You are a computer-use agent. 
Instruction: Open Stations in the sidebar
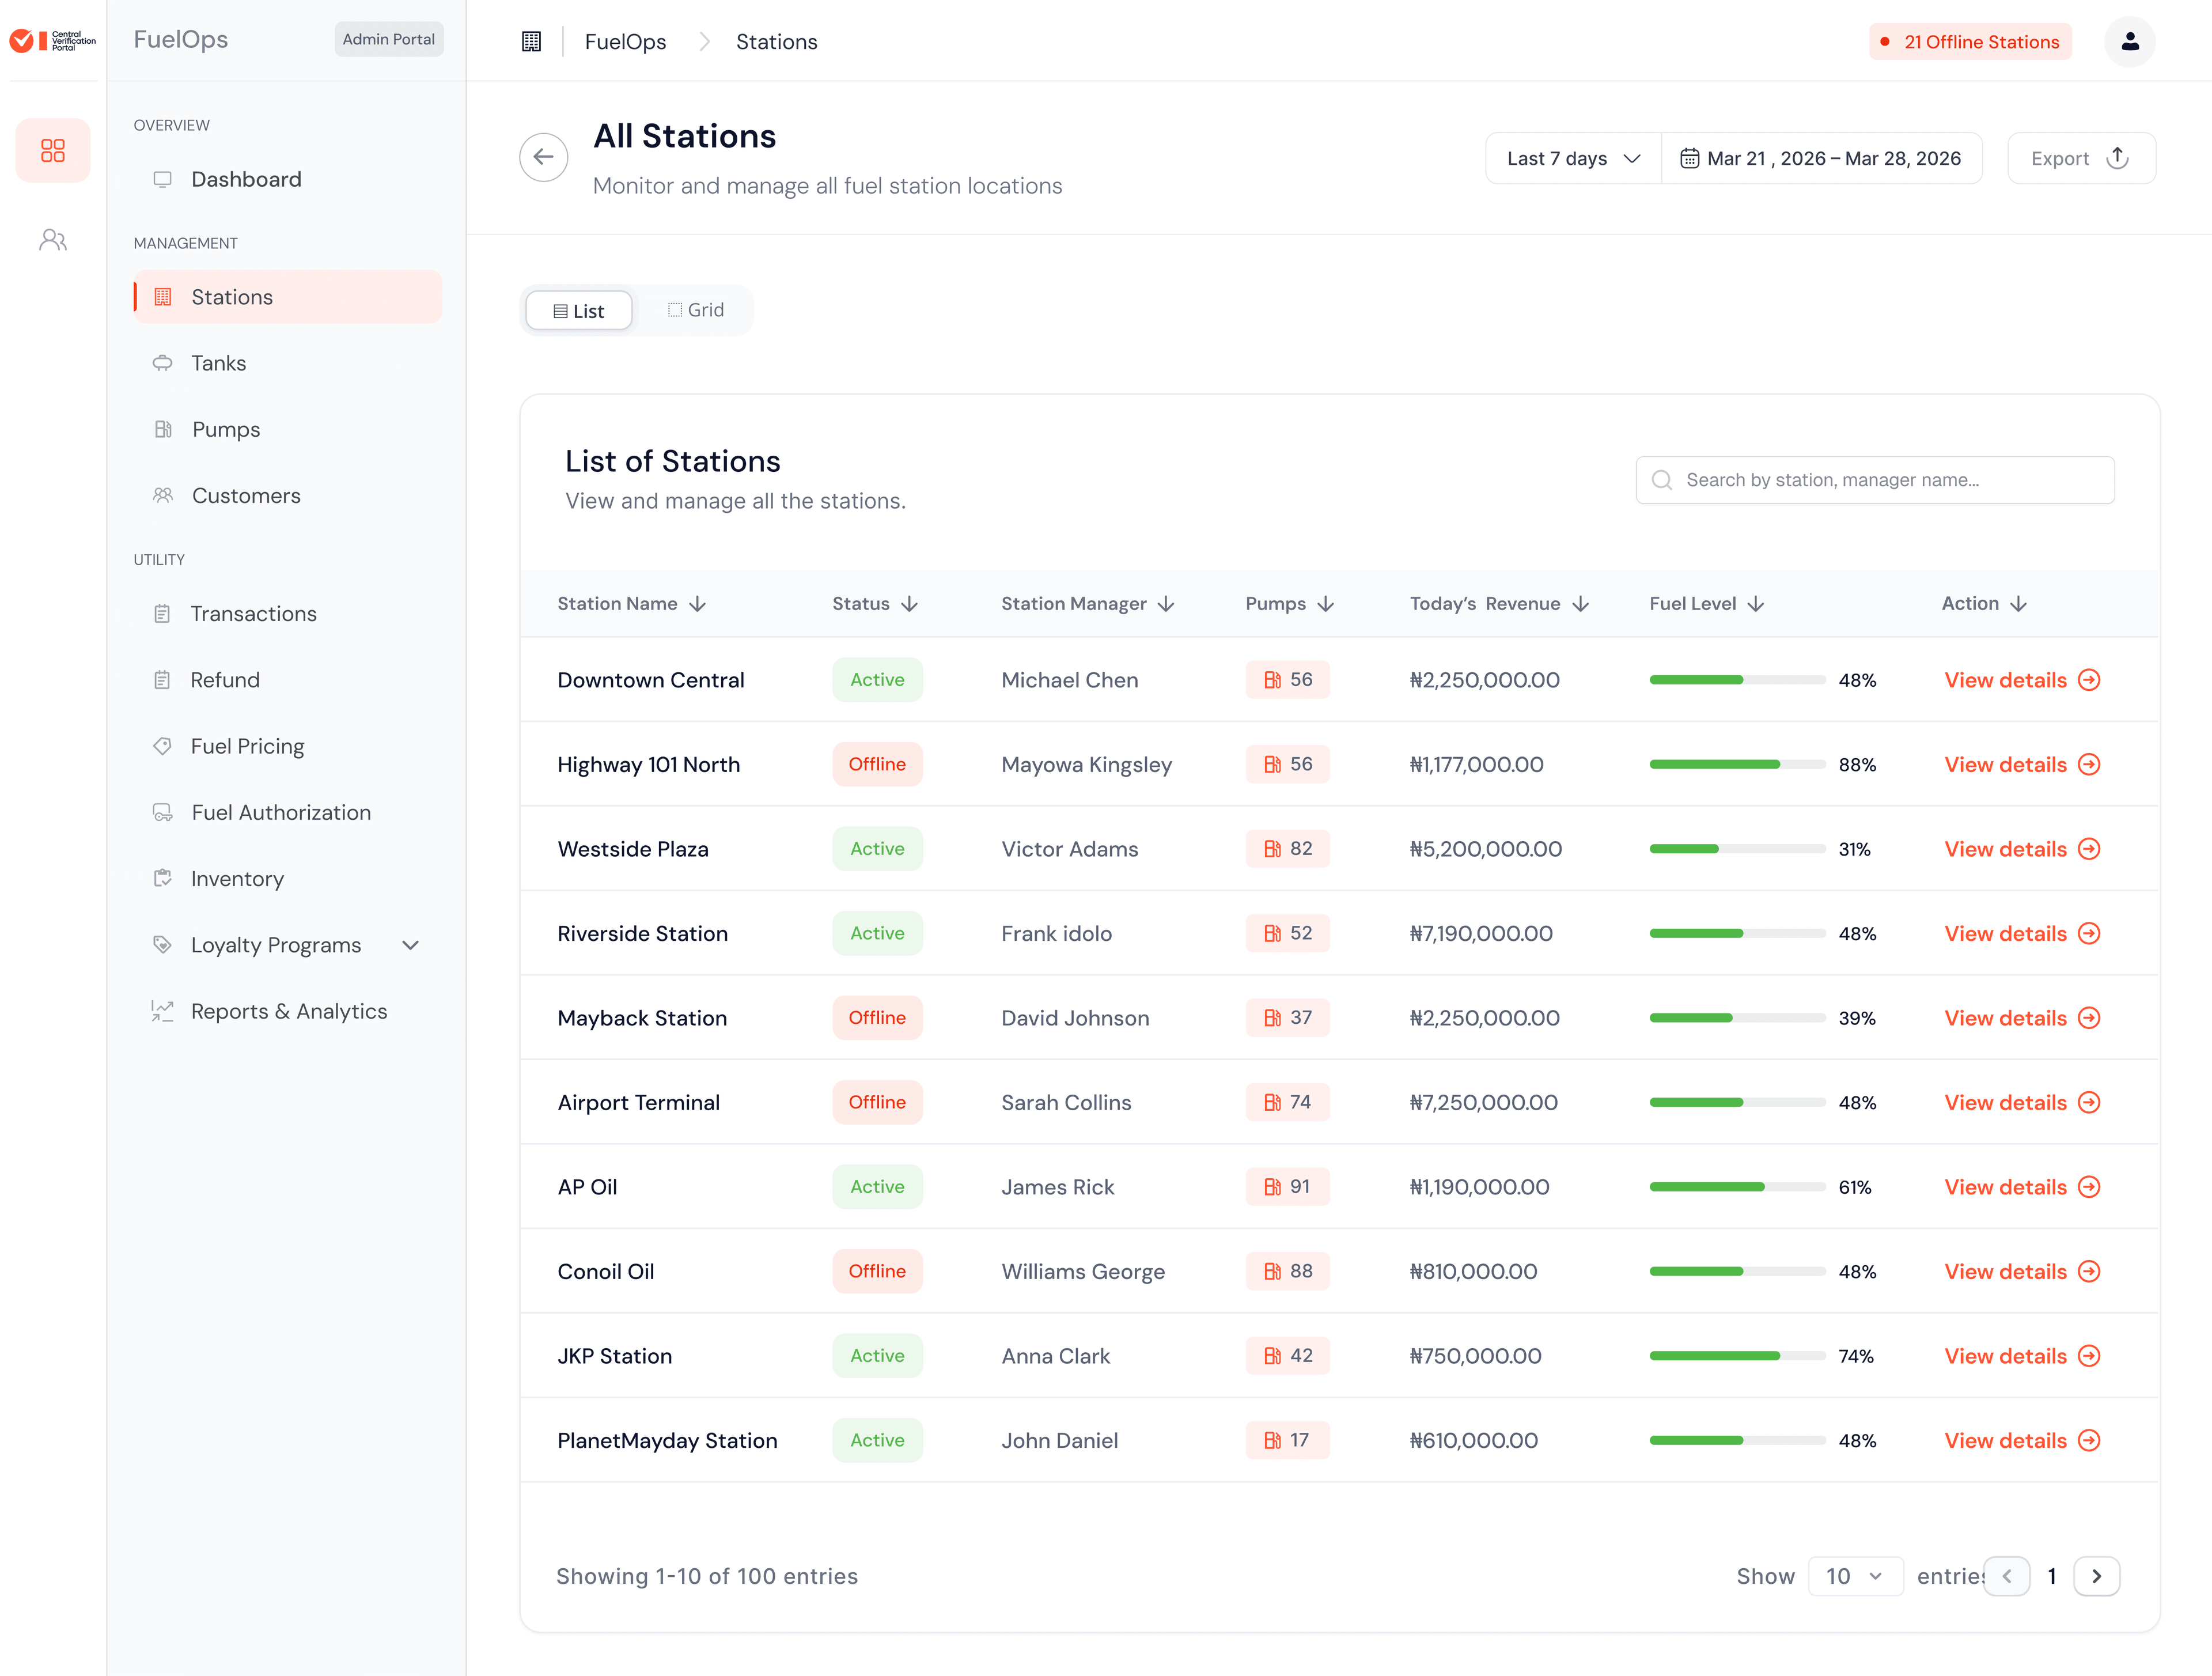pyautogui.click(x=288, y=297)
